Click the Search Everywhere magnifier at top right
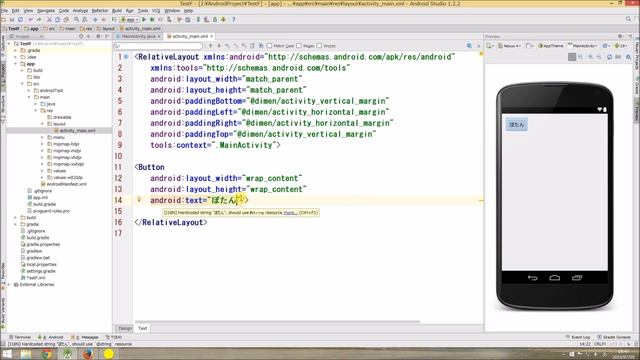This screenshot has height=360, width=640. tap(629, 19)
